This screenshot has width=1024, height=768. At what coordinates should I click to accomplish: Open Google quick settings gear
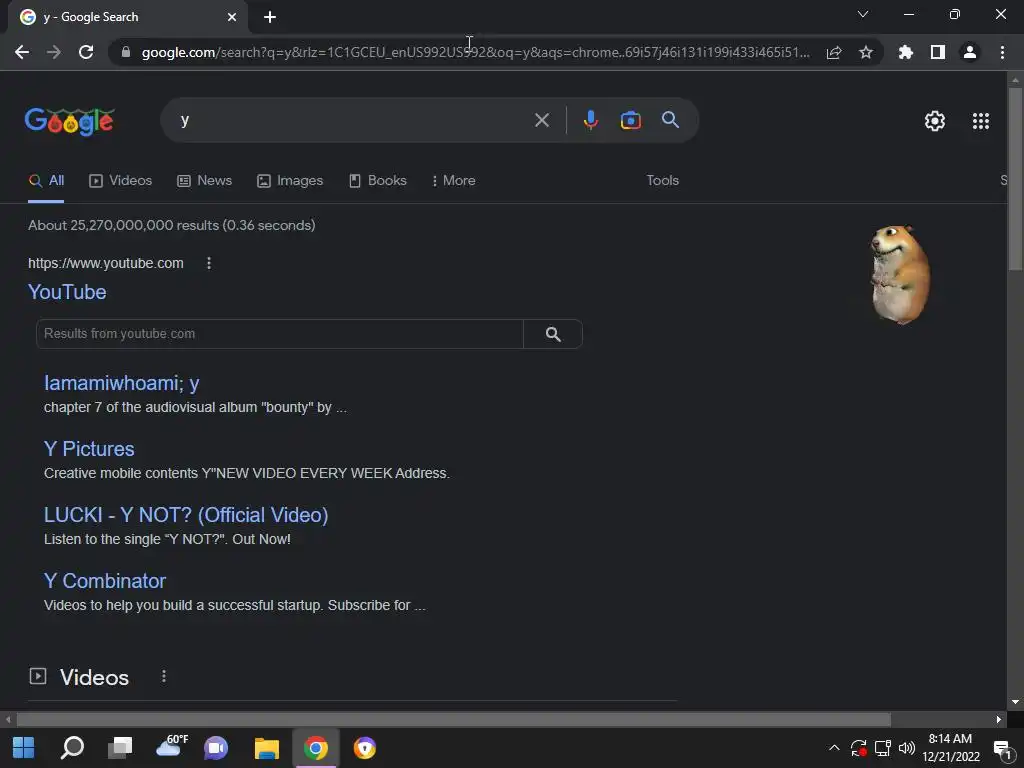click(935, 121)
